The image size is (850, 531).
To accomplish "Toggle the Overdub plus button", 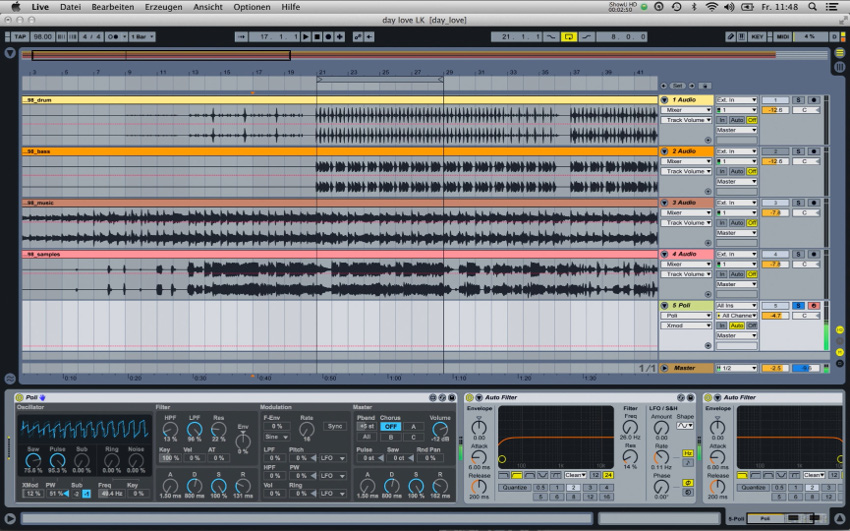I will pos(340,37).
